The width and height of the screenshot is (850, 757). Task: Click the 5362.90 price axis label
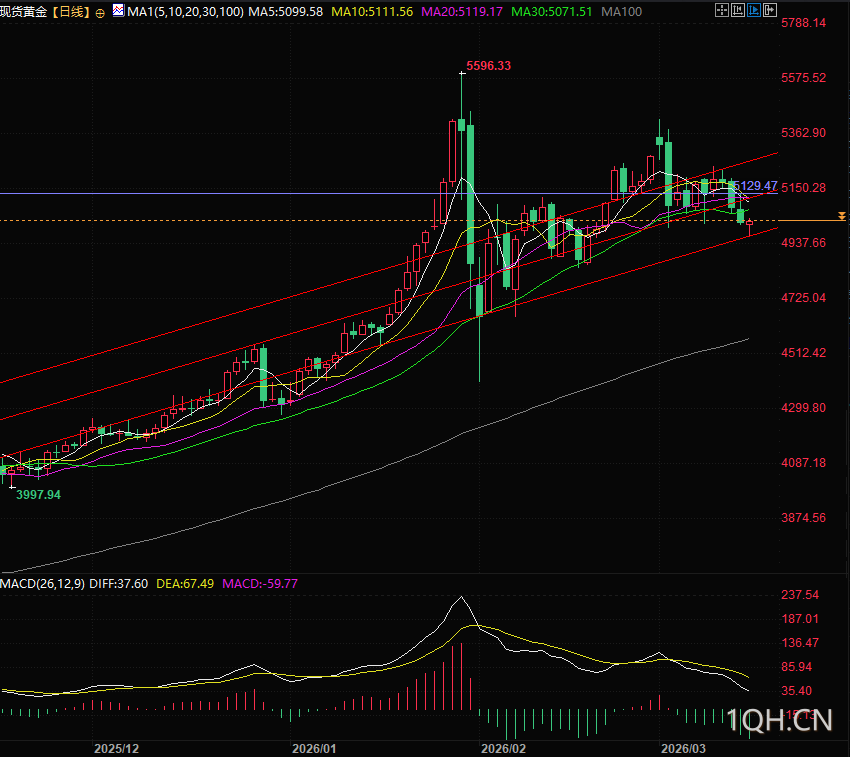[804, 133]
